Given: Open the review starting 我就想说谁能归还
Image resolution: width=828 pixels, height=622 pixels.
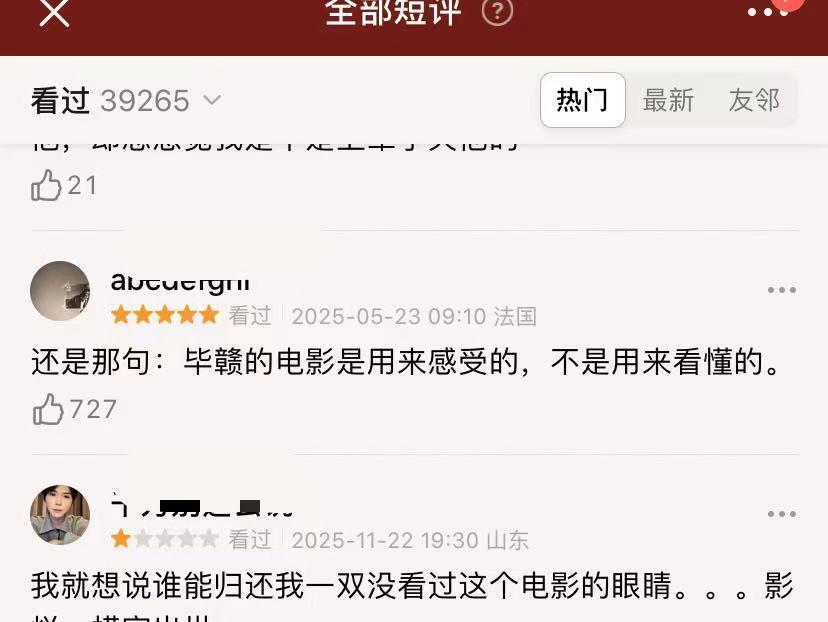Looking at the screenshot, I should click(412, 596).
